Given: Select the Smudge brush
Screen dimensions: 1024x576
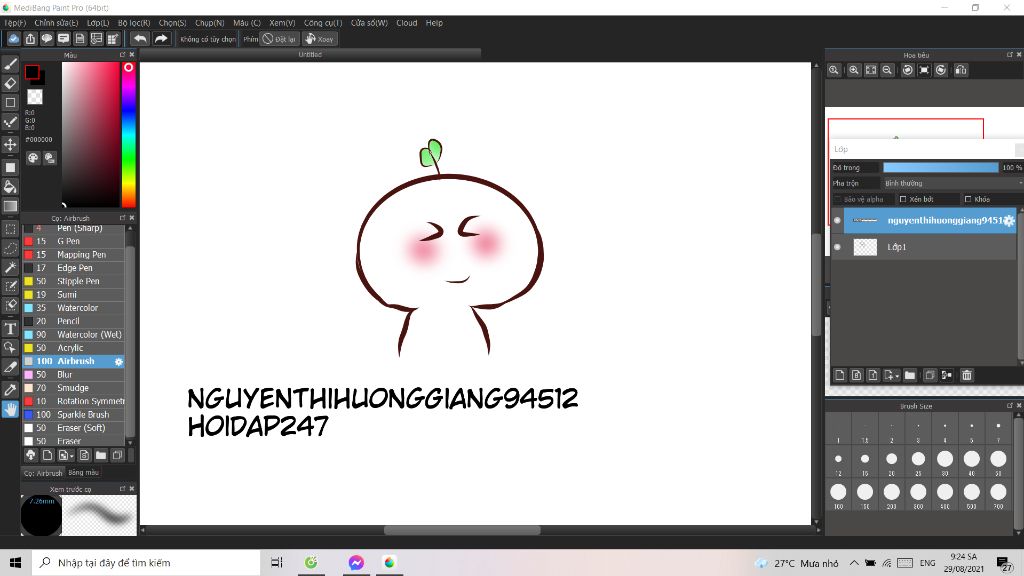Looking at the screenshot, I should [x=74, y=388].
